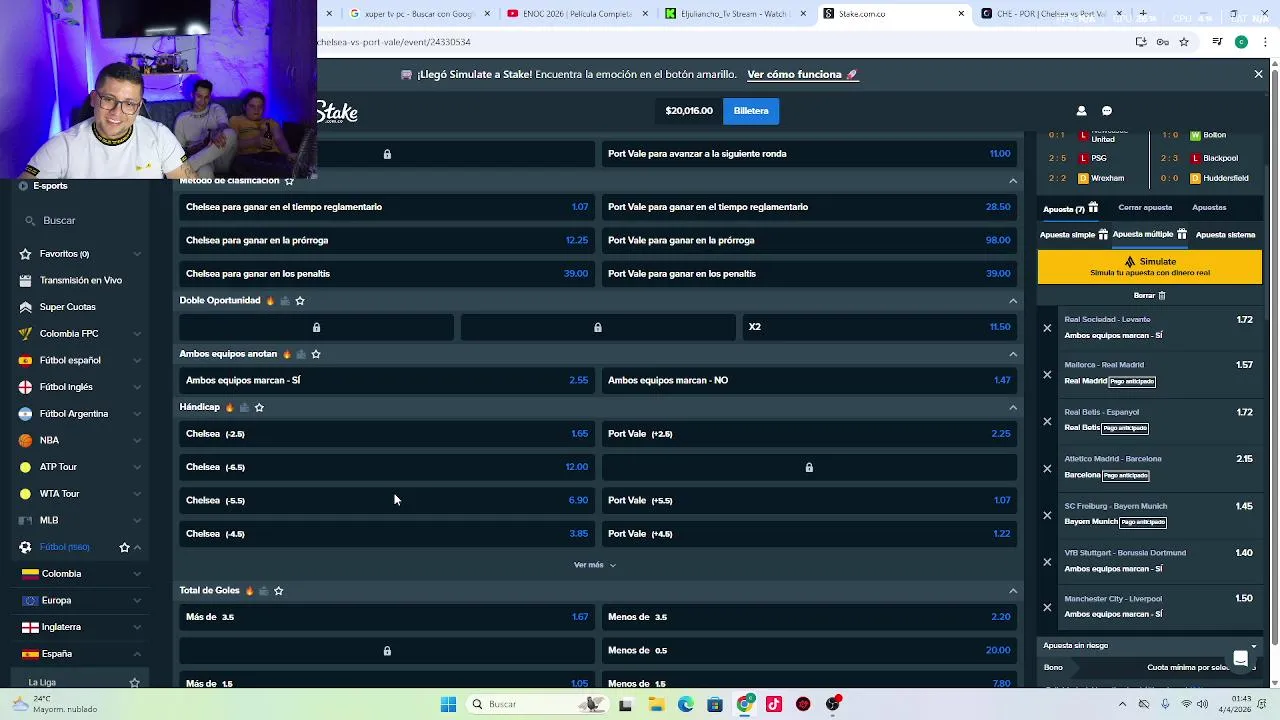Select Ambos equipos marcan - SÍ odds
This screenshot has height=720, width=1280.
[387, 380]
